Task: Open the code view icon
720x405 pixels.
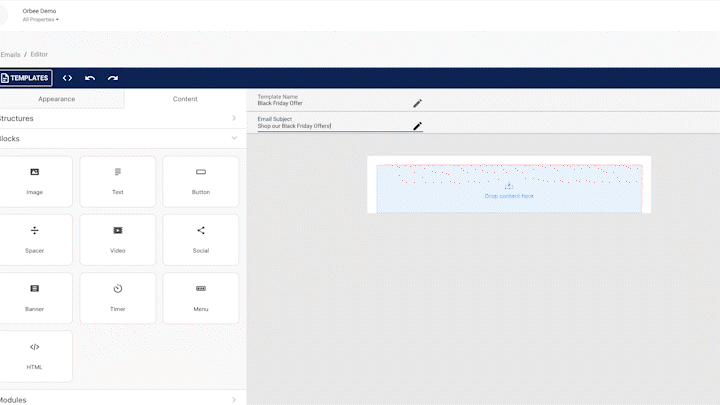Action: click(x=68, y=78)
